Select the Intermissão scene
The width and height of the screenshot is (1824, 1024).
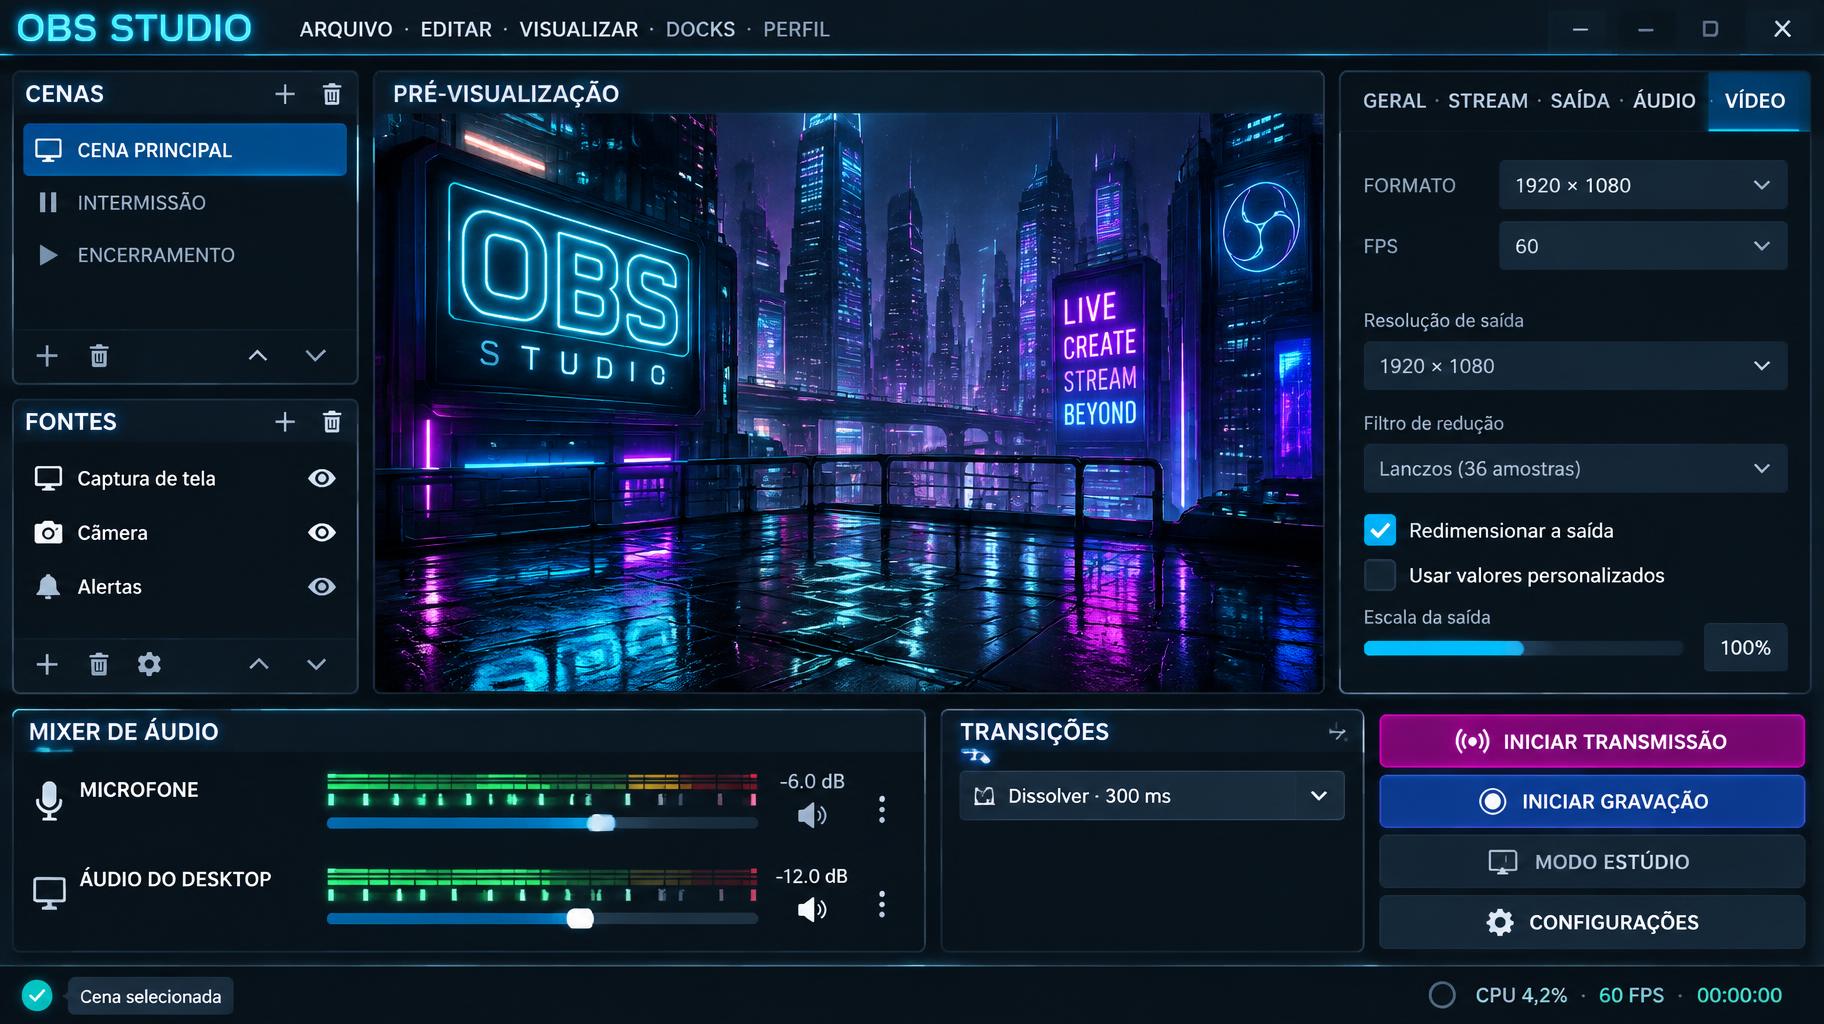click(185, 203)
